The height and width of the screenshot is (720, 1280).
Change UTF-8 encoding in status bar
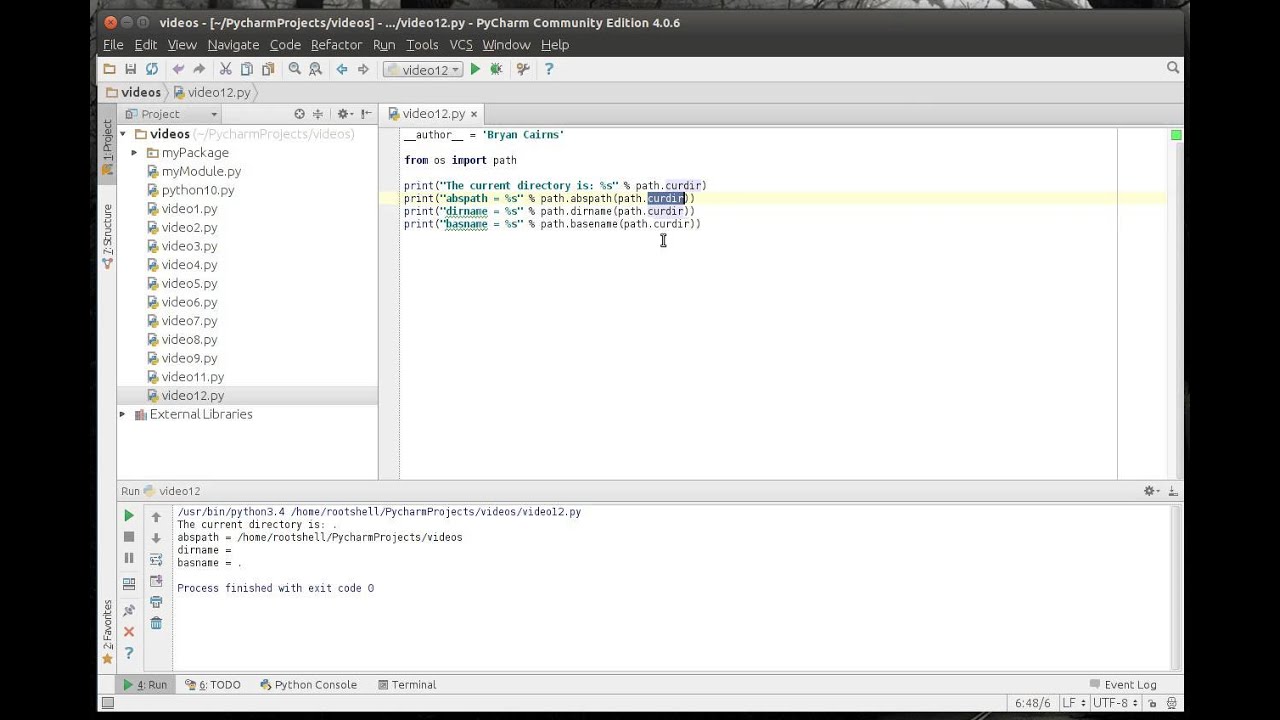click(x=1116, y=703)
